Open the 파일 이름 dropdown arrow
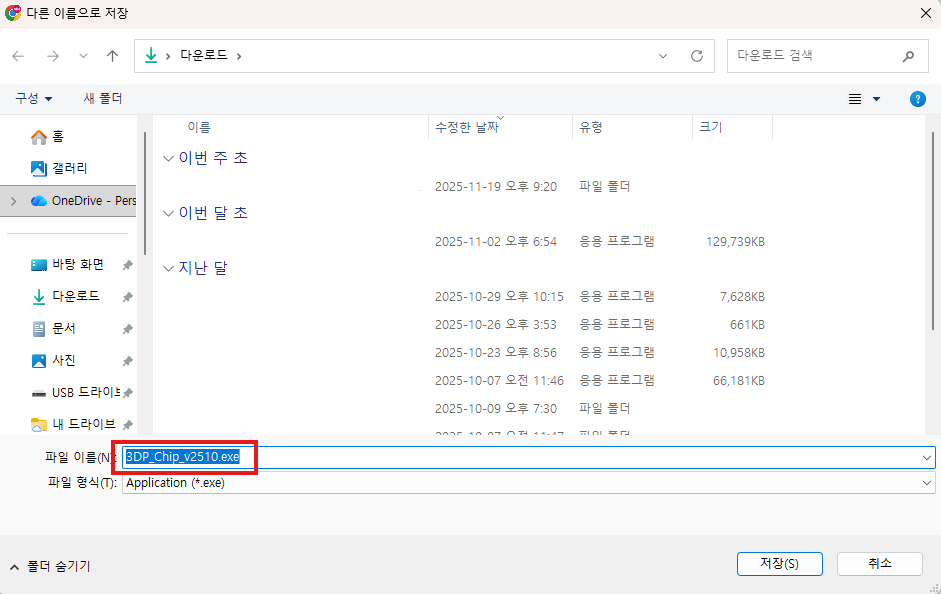Viewport: 941px width, 594px height. (x=927, y=458)
